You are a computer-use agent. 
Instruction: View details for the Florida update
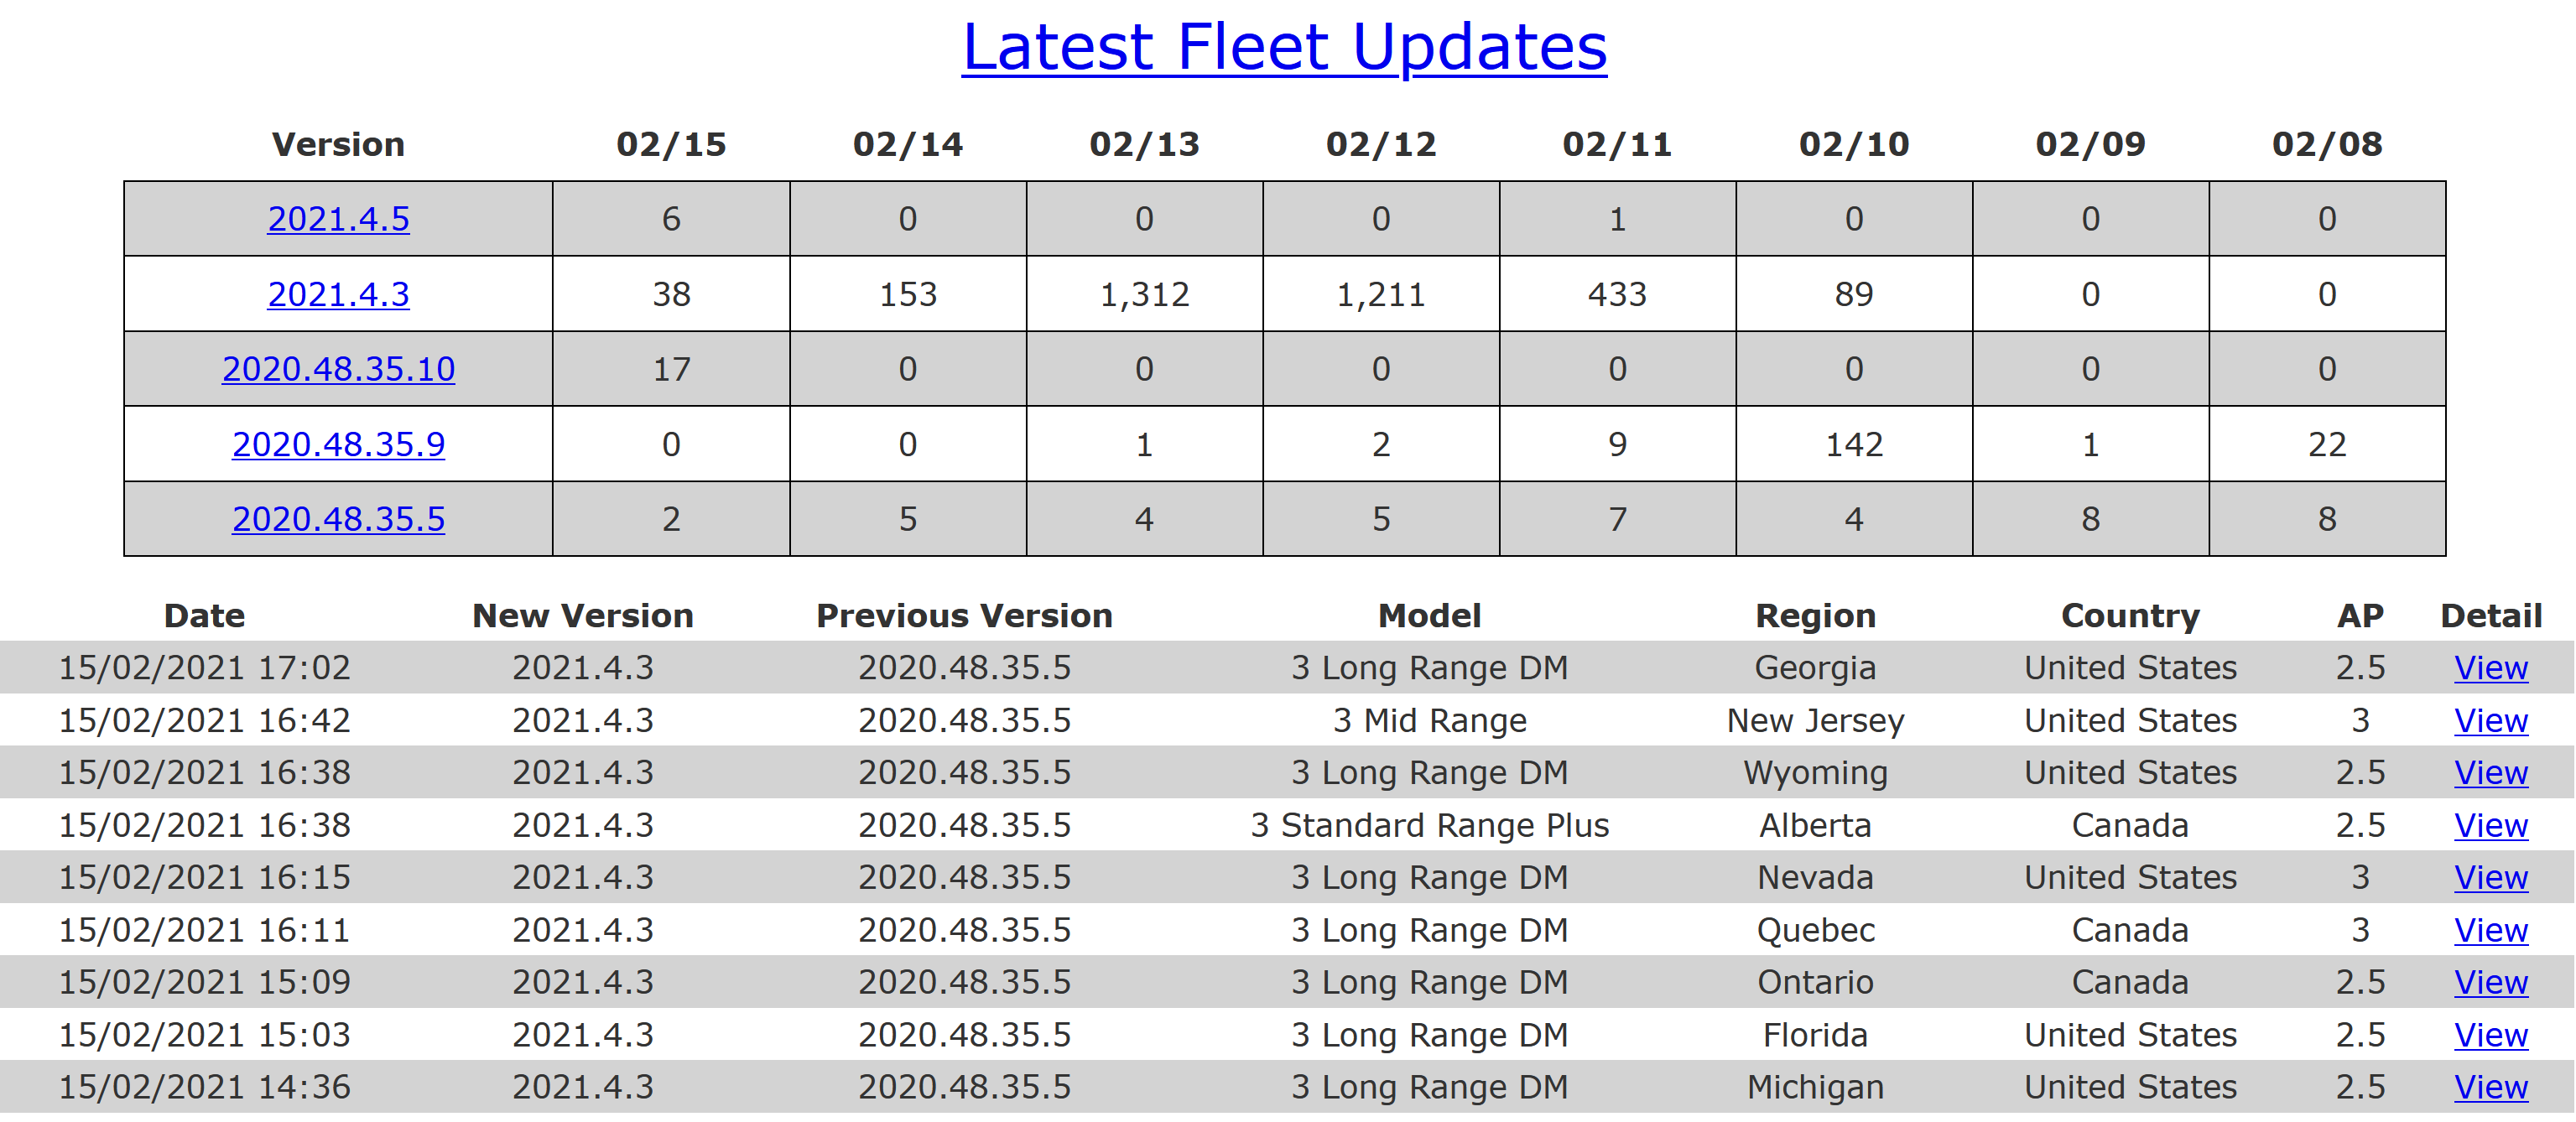point(2490,1036)
